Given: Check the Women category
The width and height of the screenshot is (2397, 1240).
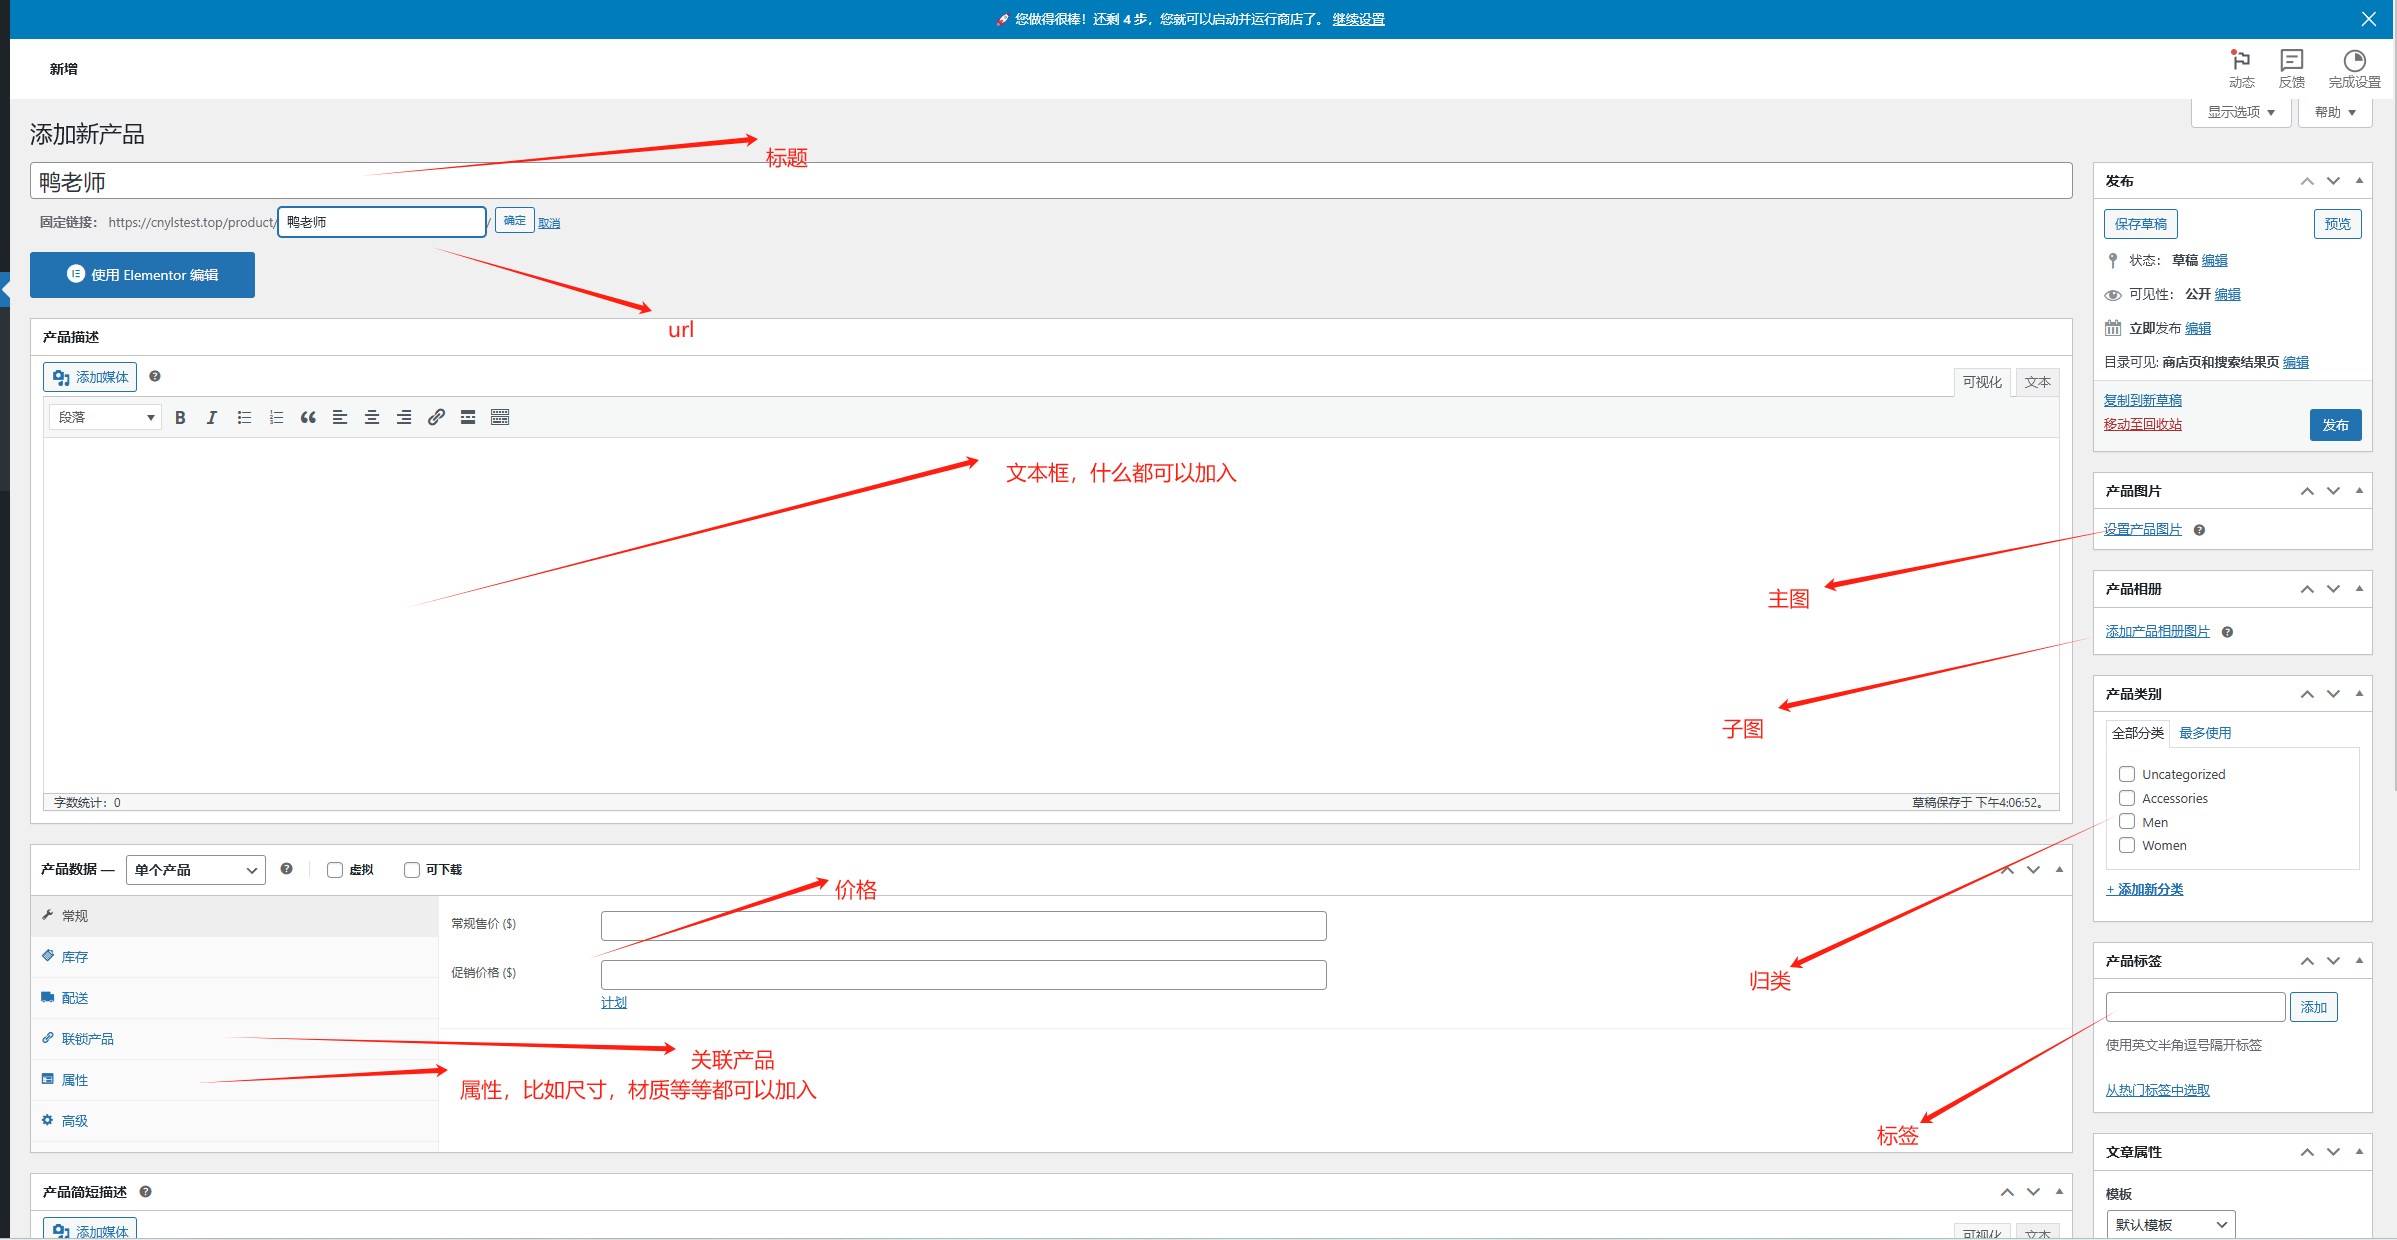Looking at the screenshot, I should 2127,845.
